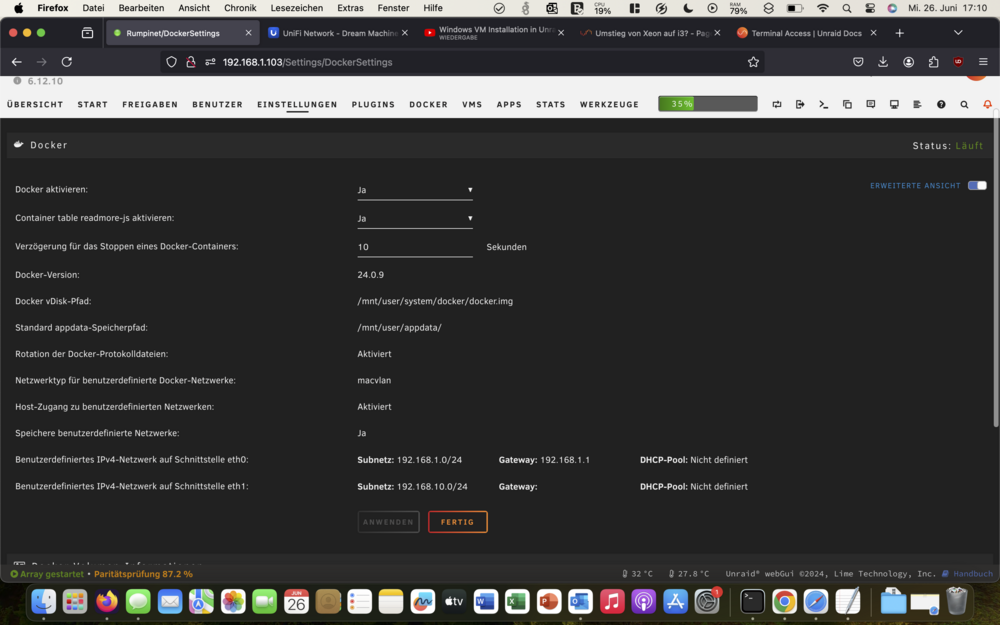Click the macvlan network type value
This screenshot has height=625, width=1000.
pos(374,380)
